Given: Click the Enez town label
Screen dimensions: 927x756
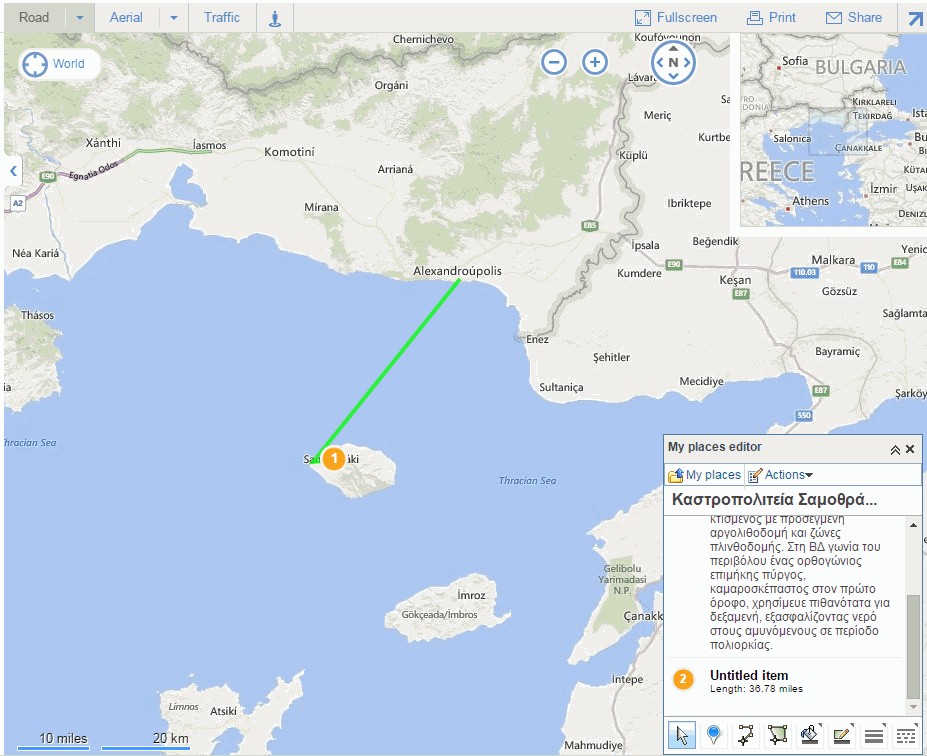Looking at the screenshot, I should pos(537,339).
